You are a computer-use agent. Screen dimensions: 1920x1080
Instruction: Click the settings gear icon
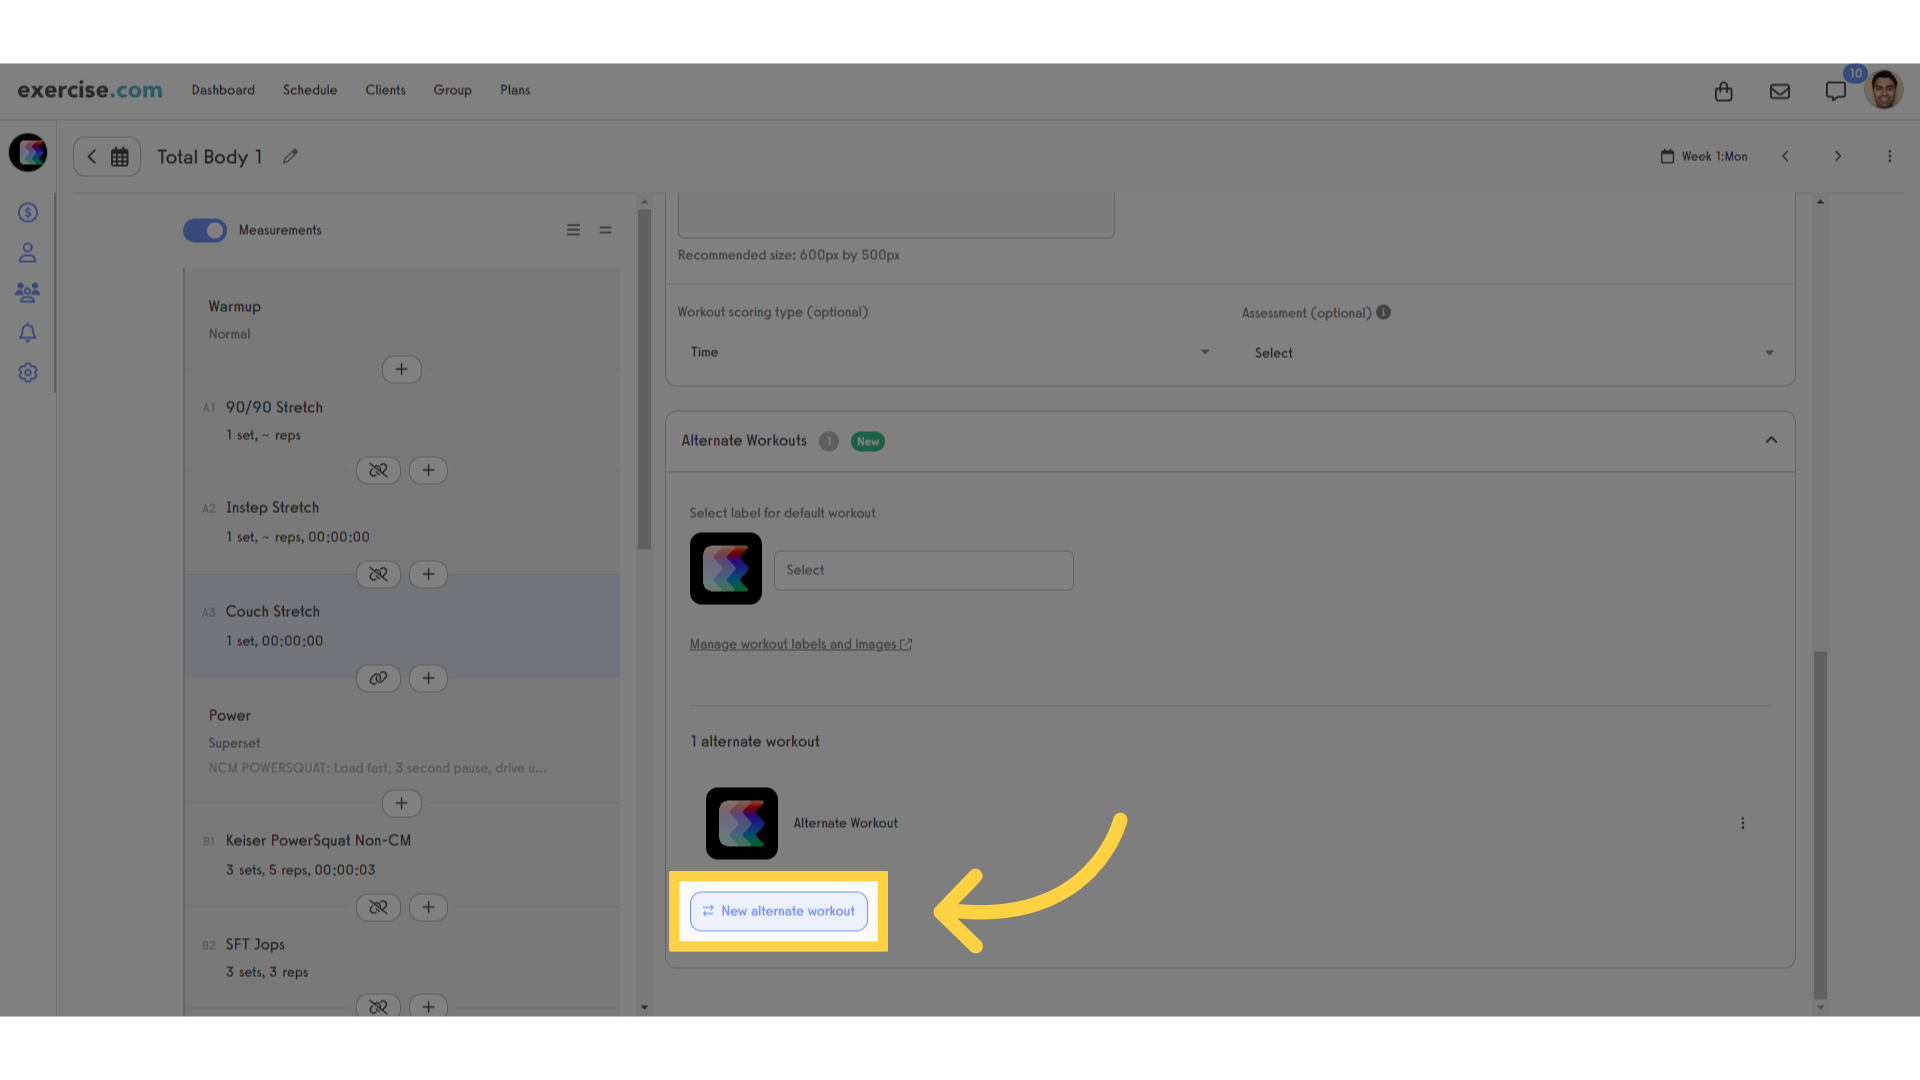click(x=28, y=372)
